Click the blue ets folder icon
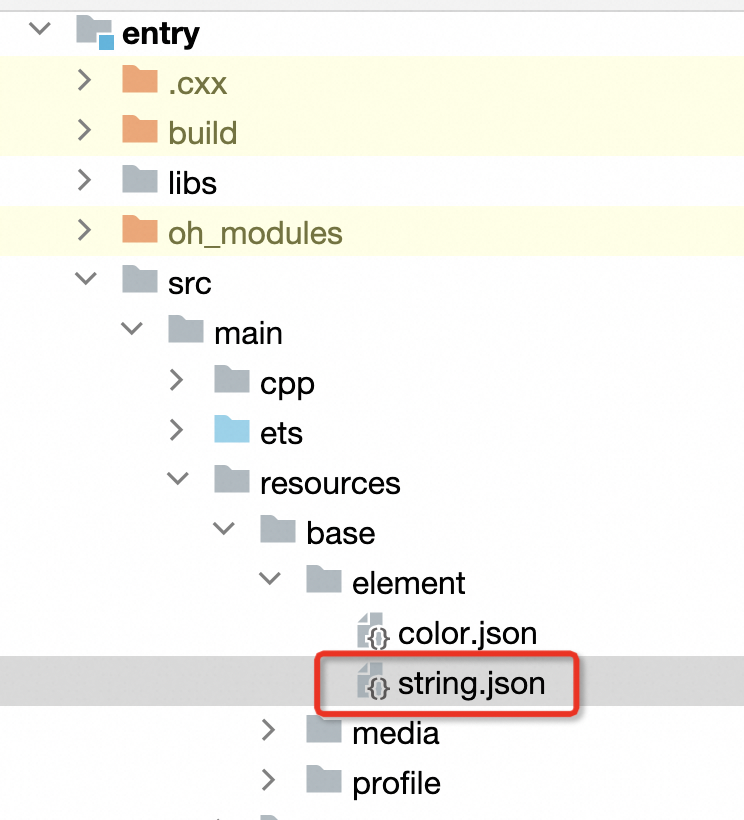744x820 pixels. [x=232, y=430]
